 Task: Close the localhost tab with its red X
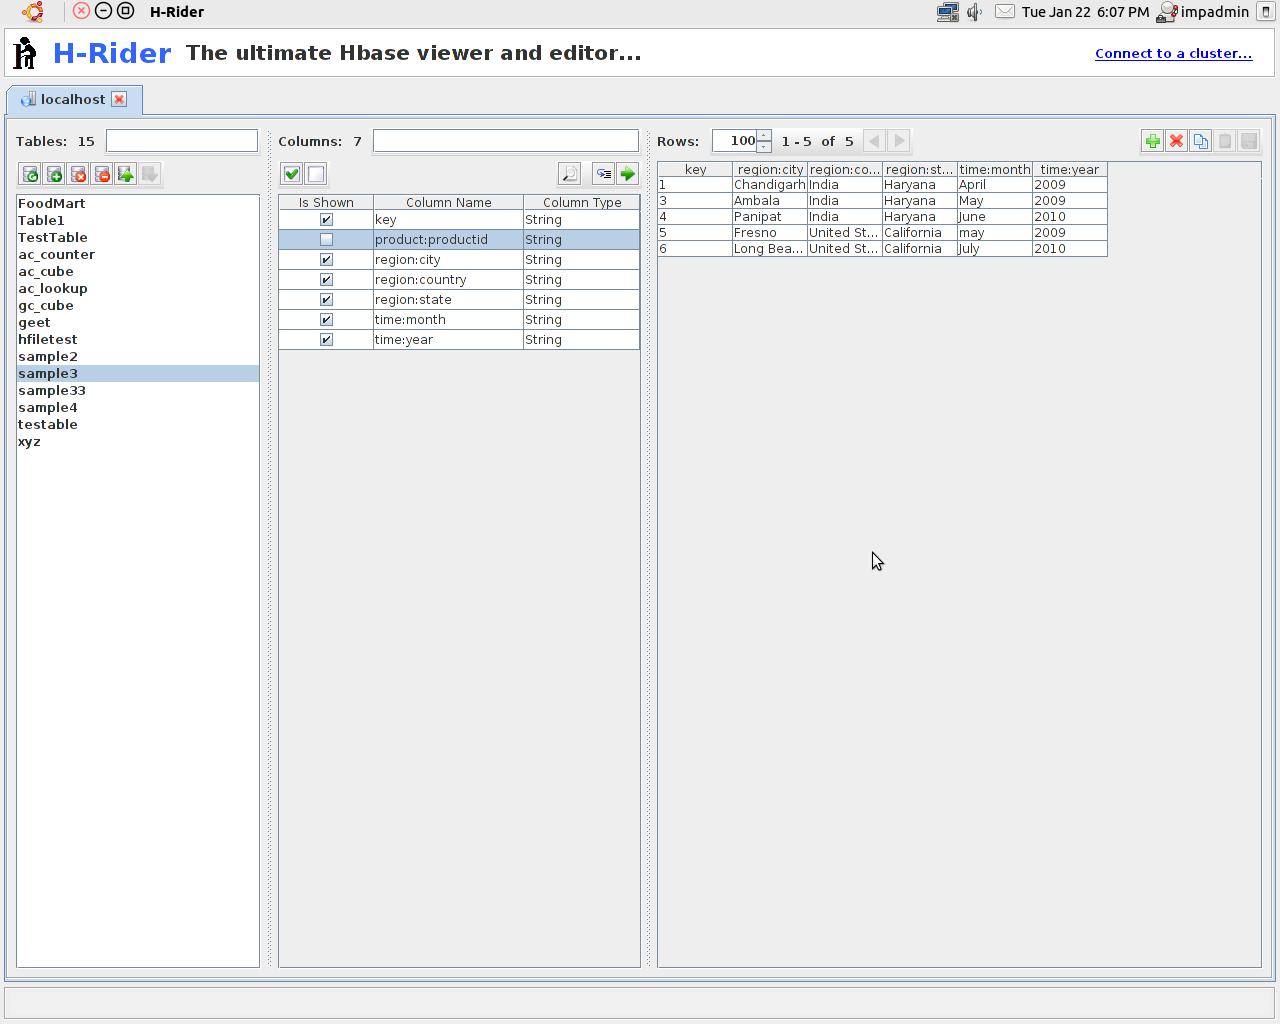pos(119,99)
